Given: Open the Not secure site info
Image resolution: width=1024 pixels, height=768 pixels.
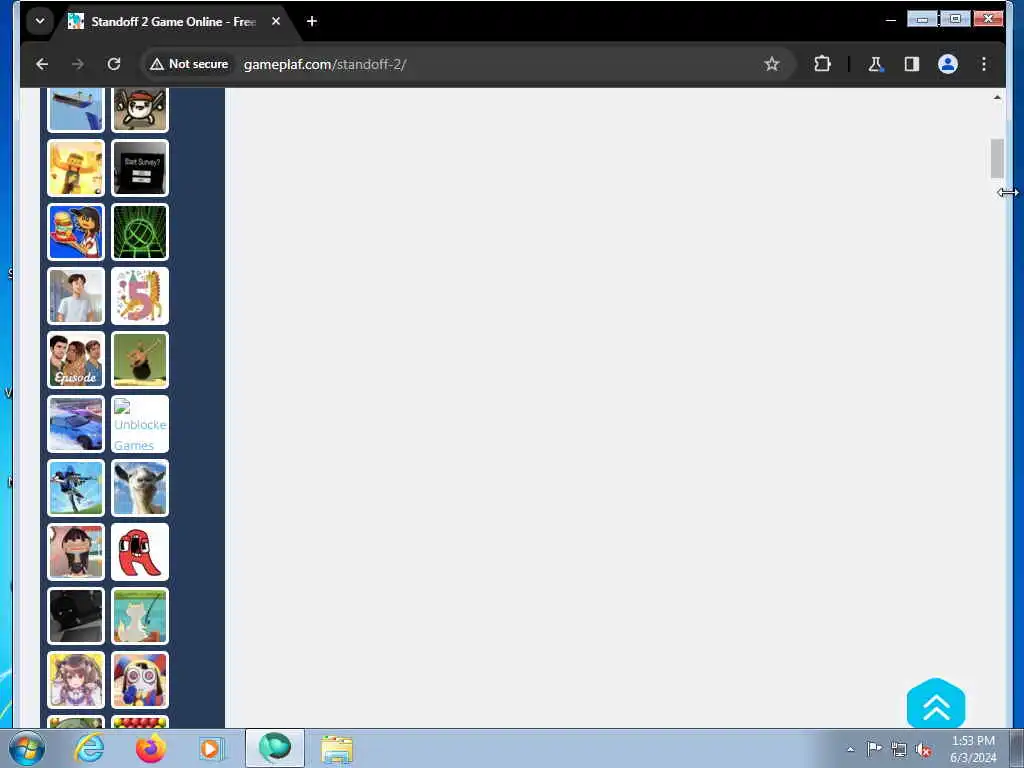Looking at the screenshot, I should click(x=189, y=64).
